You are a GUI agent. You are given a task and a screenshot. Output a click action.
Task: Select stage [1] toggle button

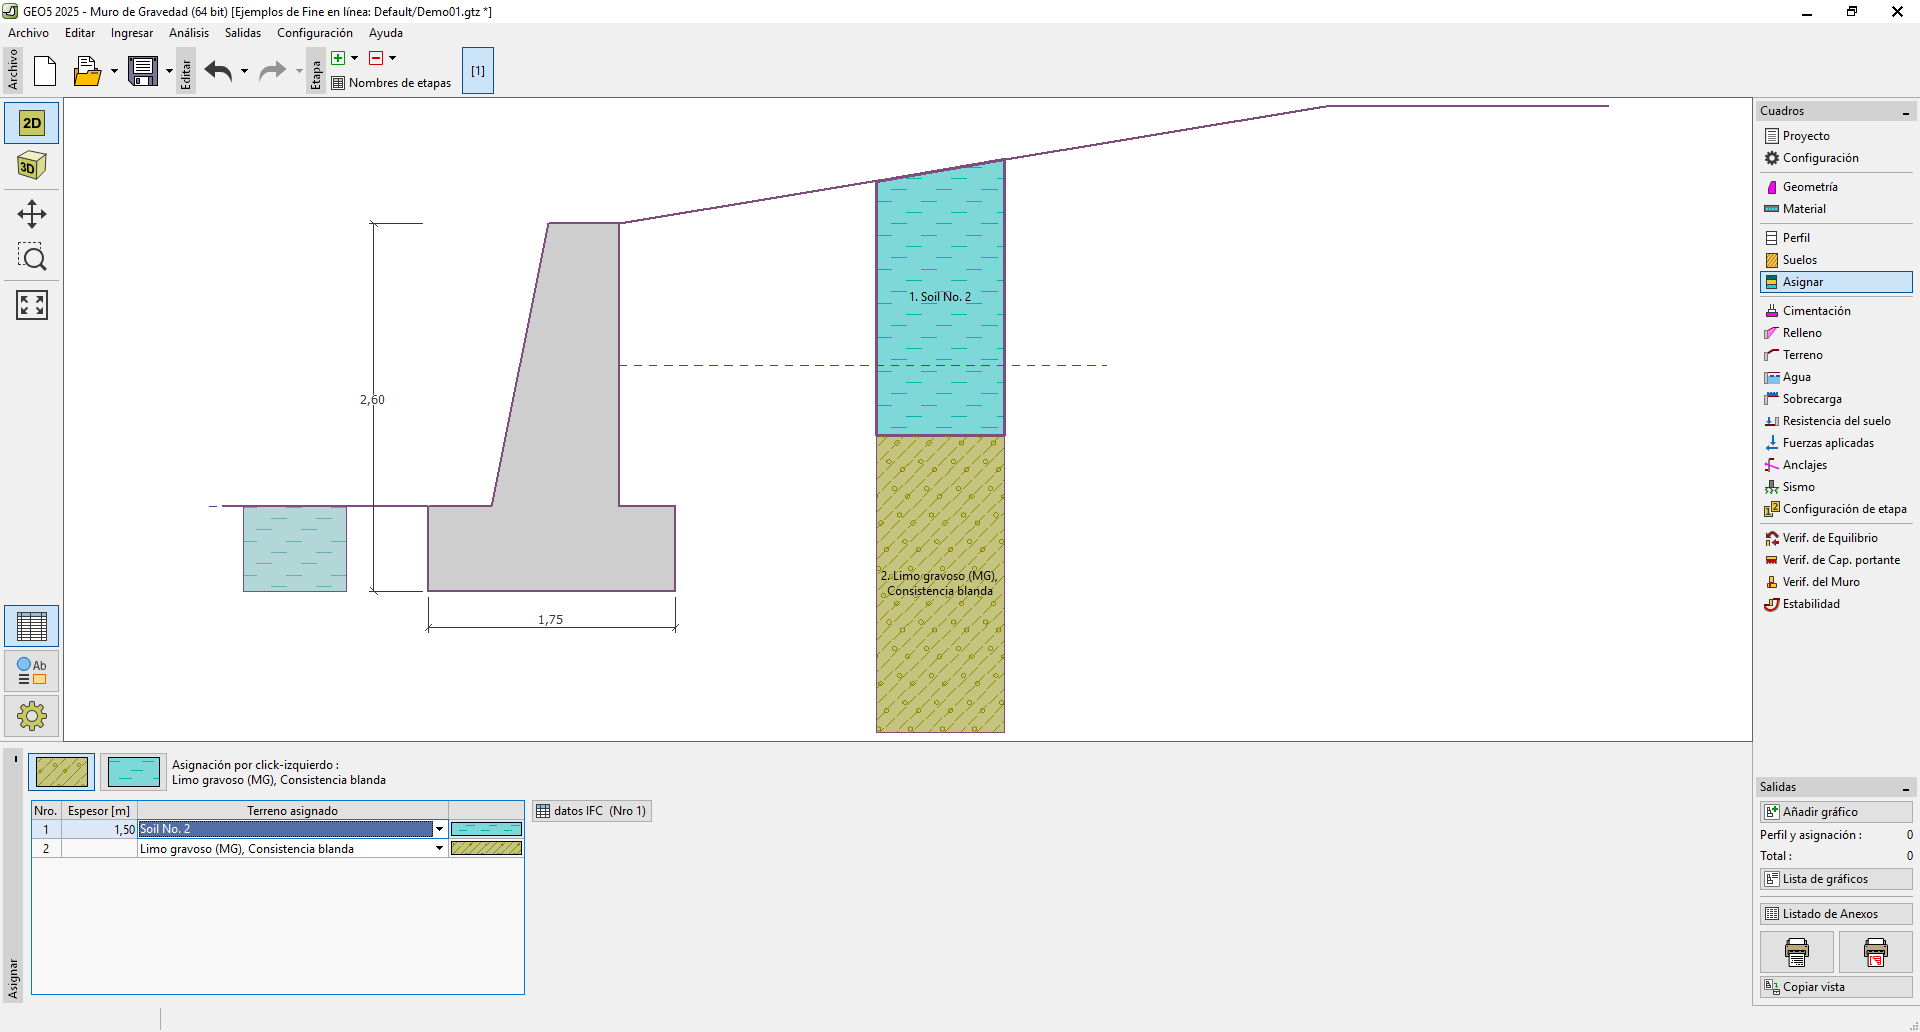coord(478,71)
